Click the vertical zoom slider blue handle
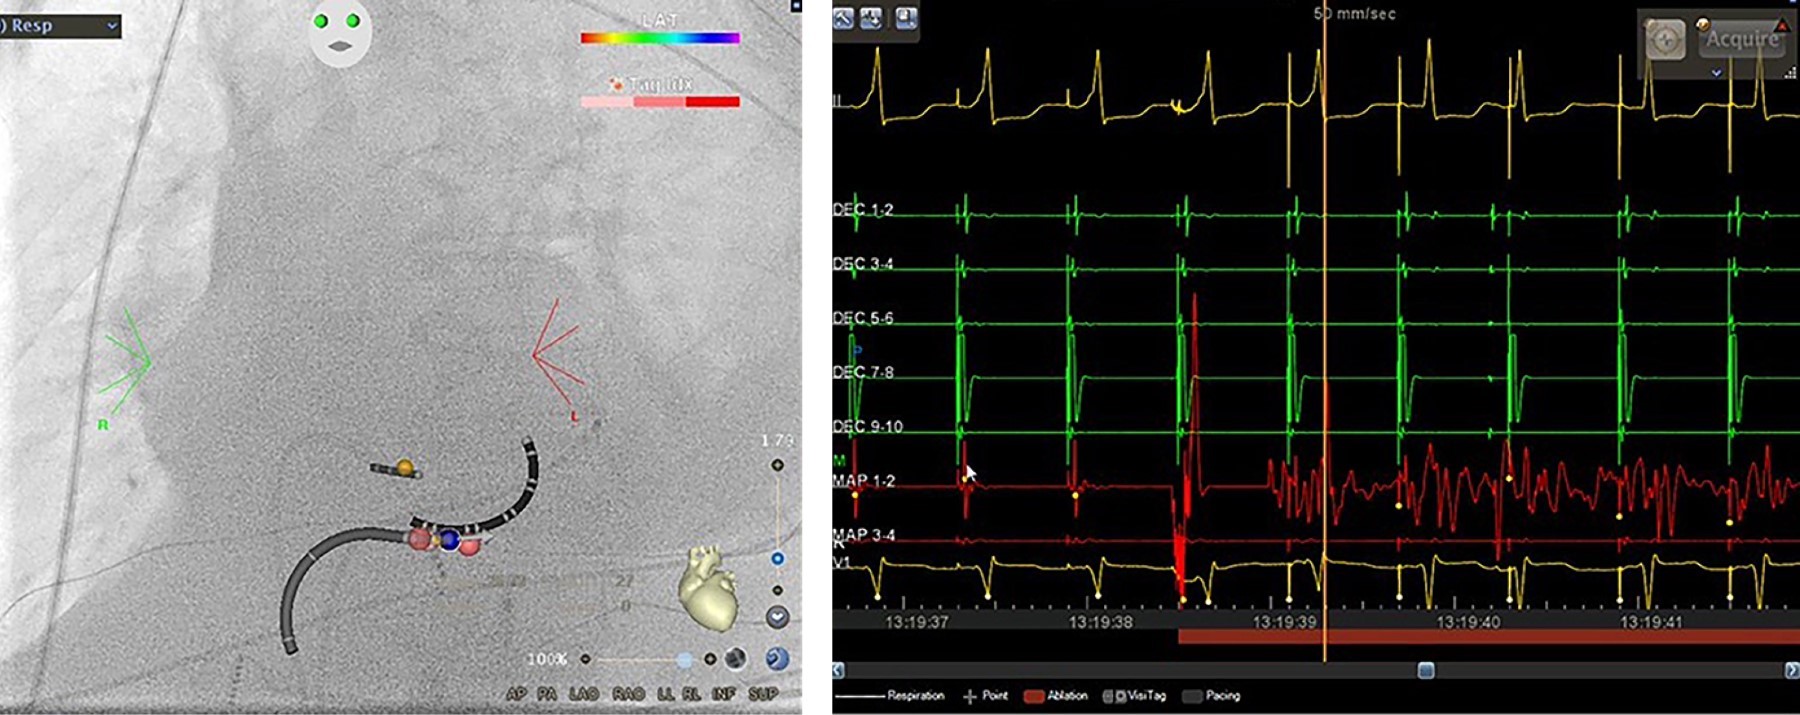1800x715 pixels. point(777,558)
